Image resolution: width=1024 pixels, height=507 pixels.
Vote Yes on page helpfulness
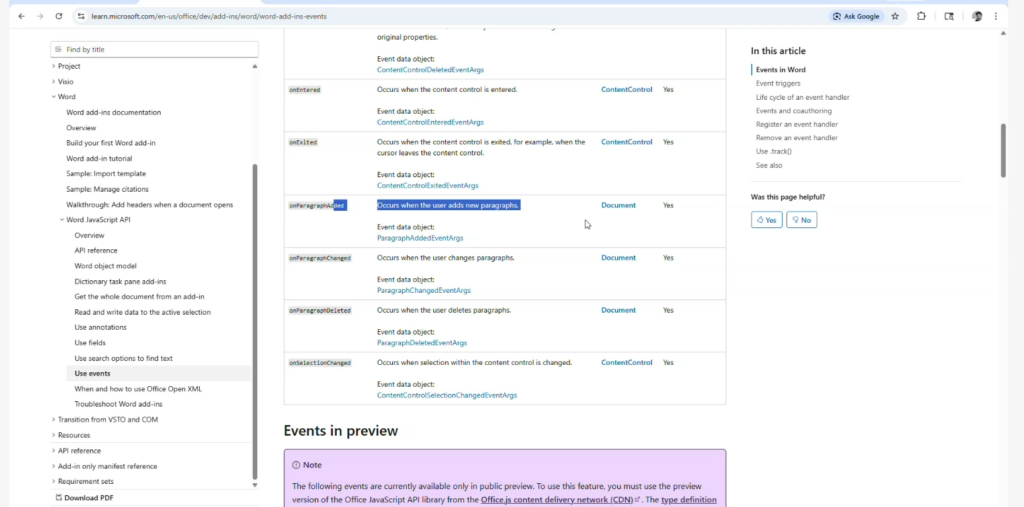[766, 219]
